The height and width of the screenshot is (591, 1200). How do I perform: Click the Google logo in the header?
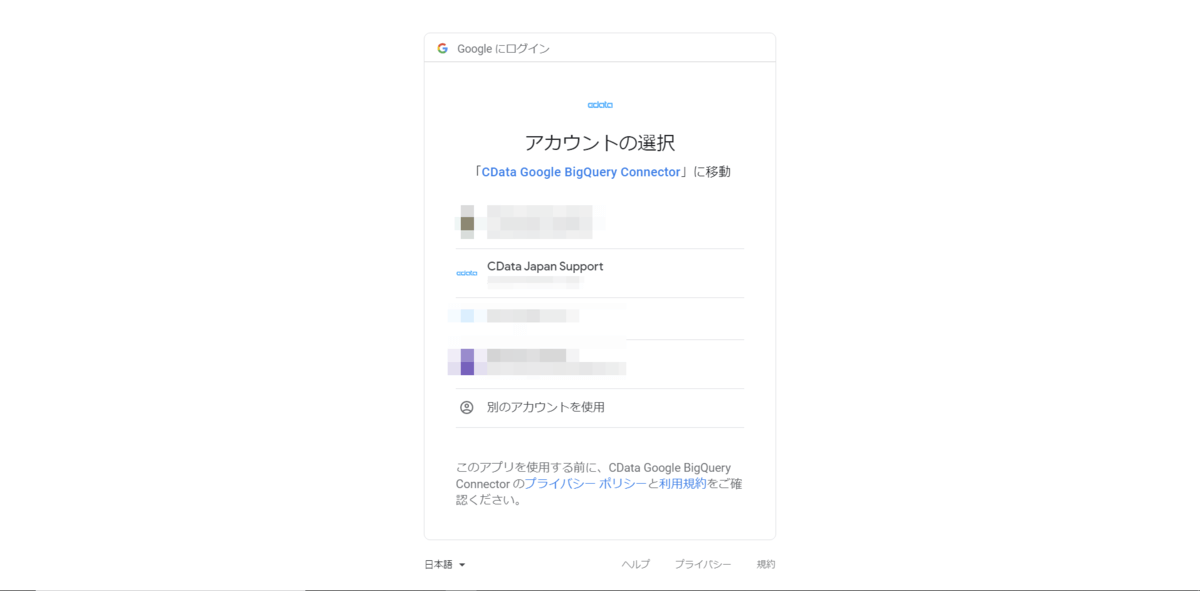click(442, 48)
